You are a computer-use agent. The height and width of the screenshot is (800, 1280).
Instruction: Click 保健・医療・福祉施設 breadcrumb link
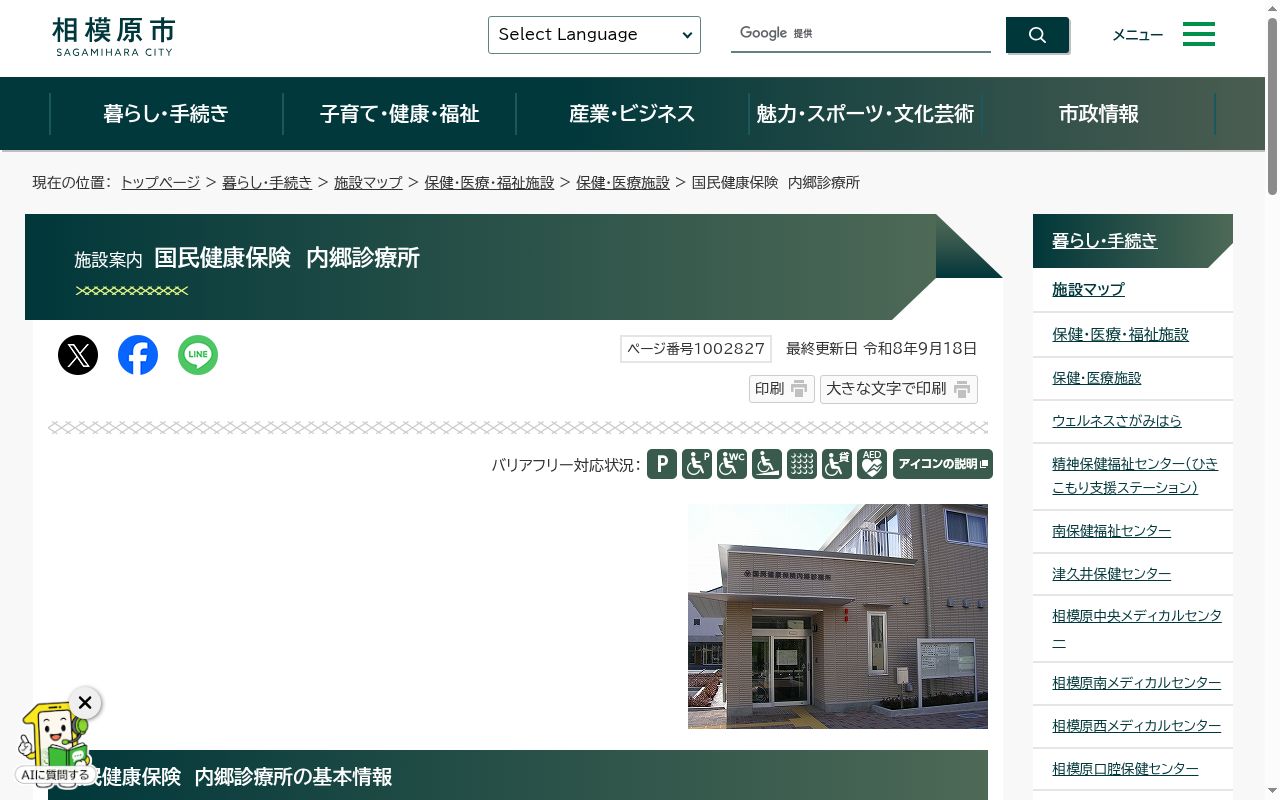[x=489, y=182]
